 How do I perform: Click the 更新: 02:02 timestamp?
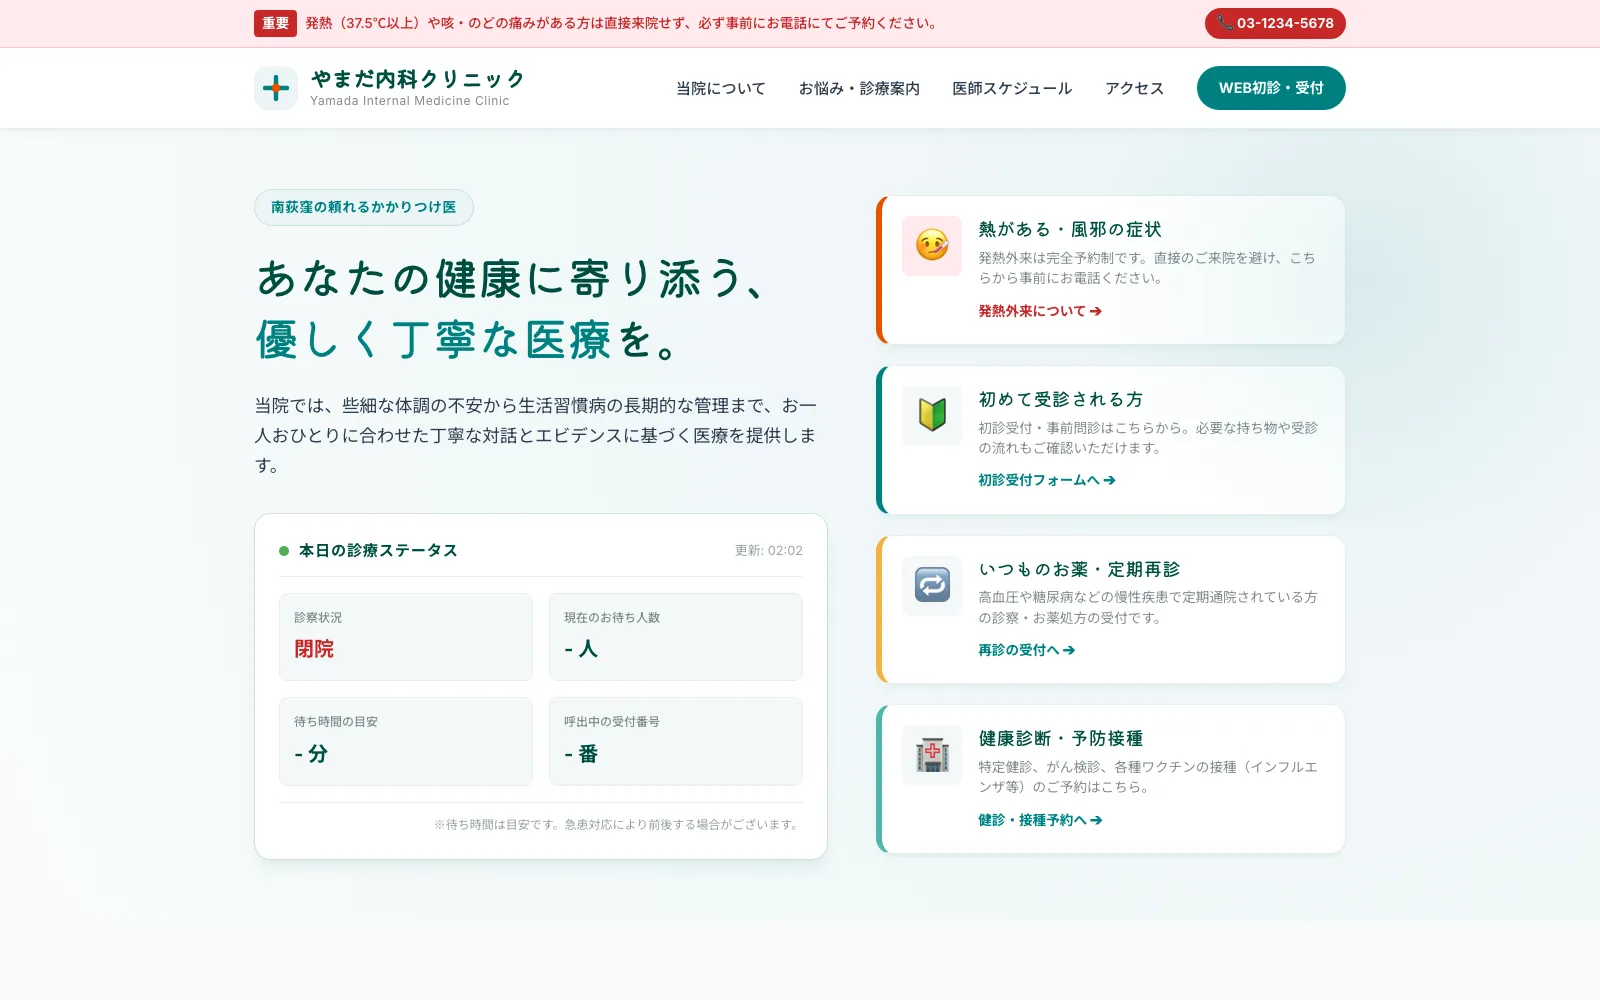coord(769,550)
